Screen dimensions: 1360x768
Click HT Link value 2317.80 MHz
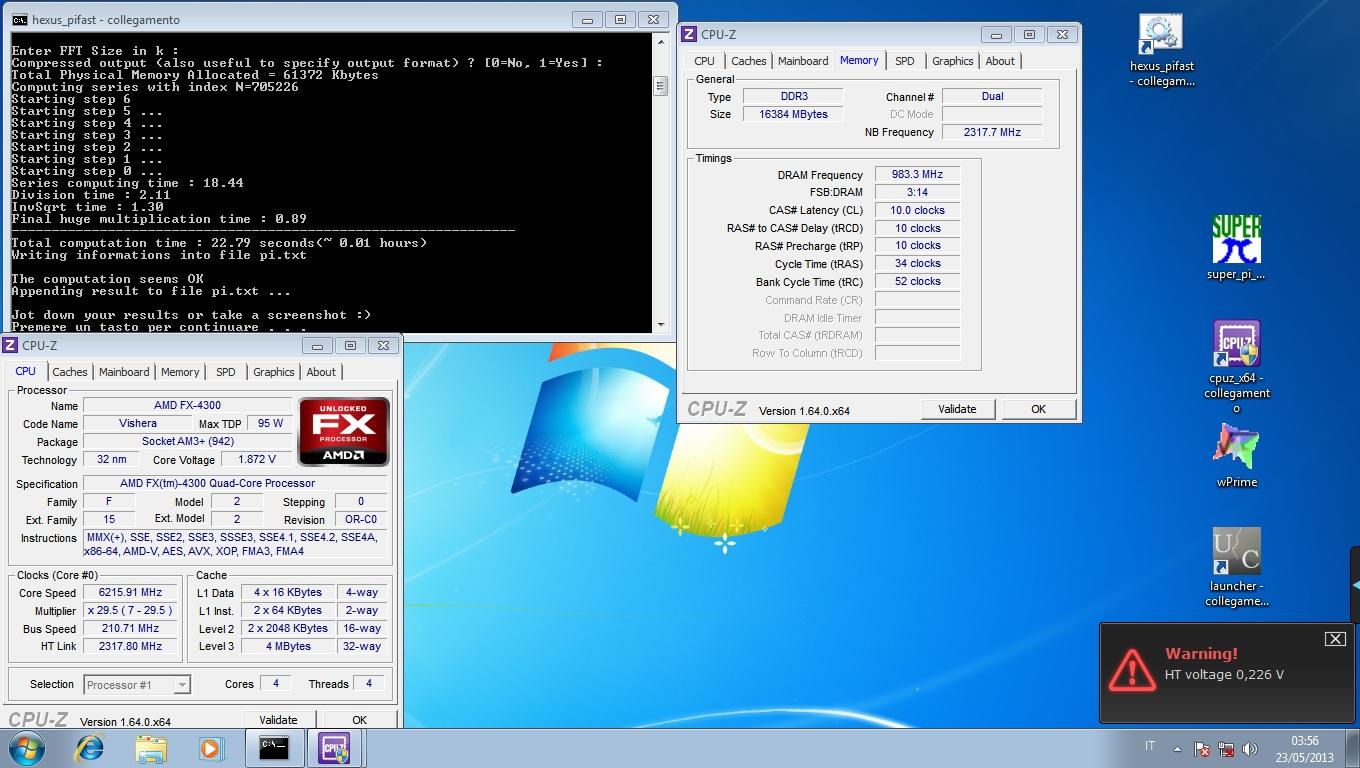tap(130, 647)
